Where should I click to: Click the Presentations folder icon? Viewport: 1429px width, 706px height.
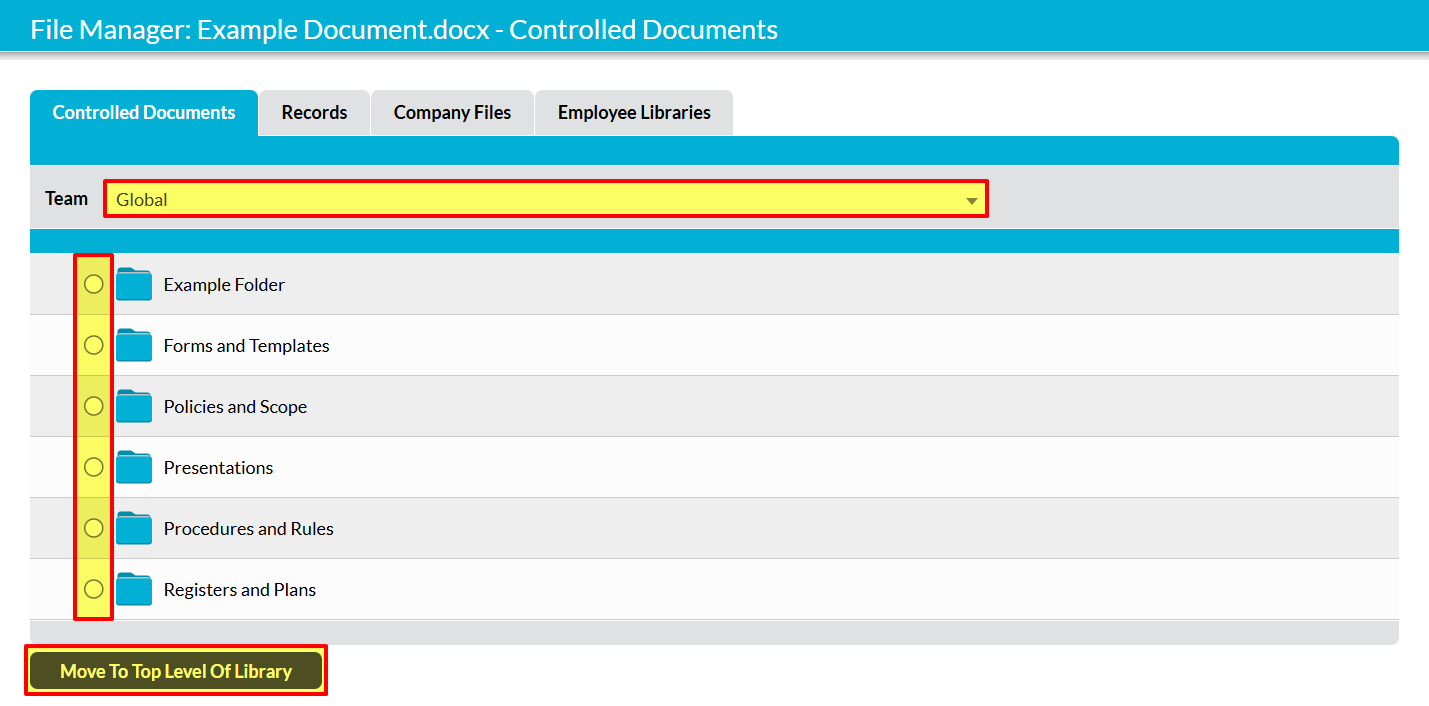click(x=134, y=468)
